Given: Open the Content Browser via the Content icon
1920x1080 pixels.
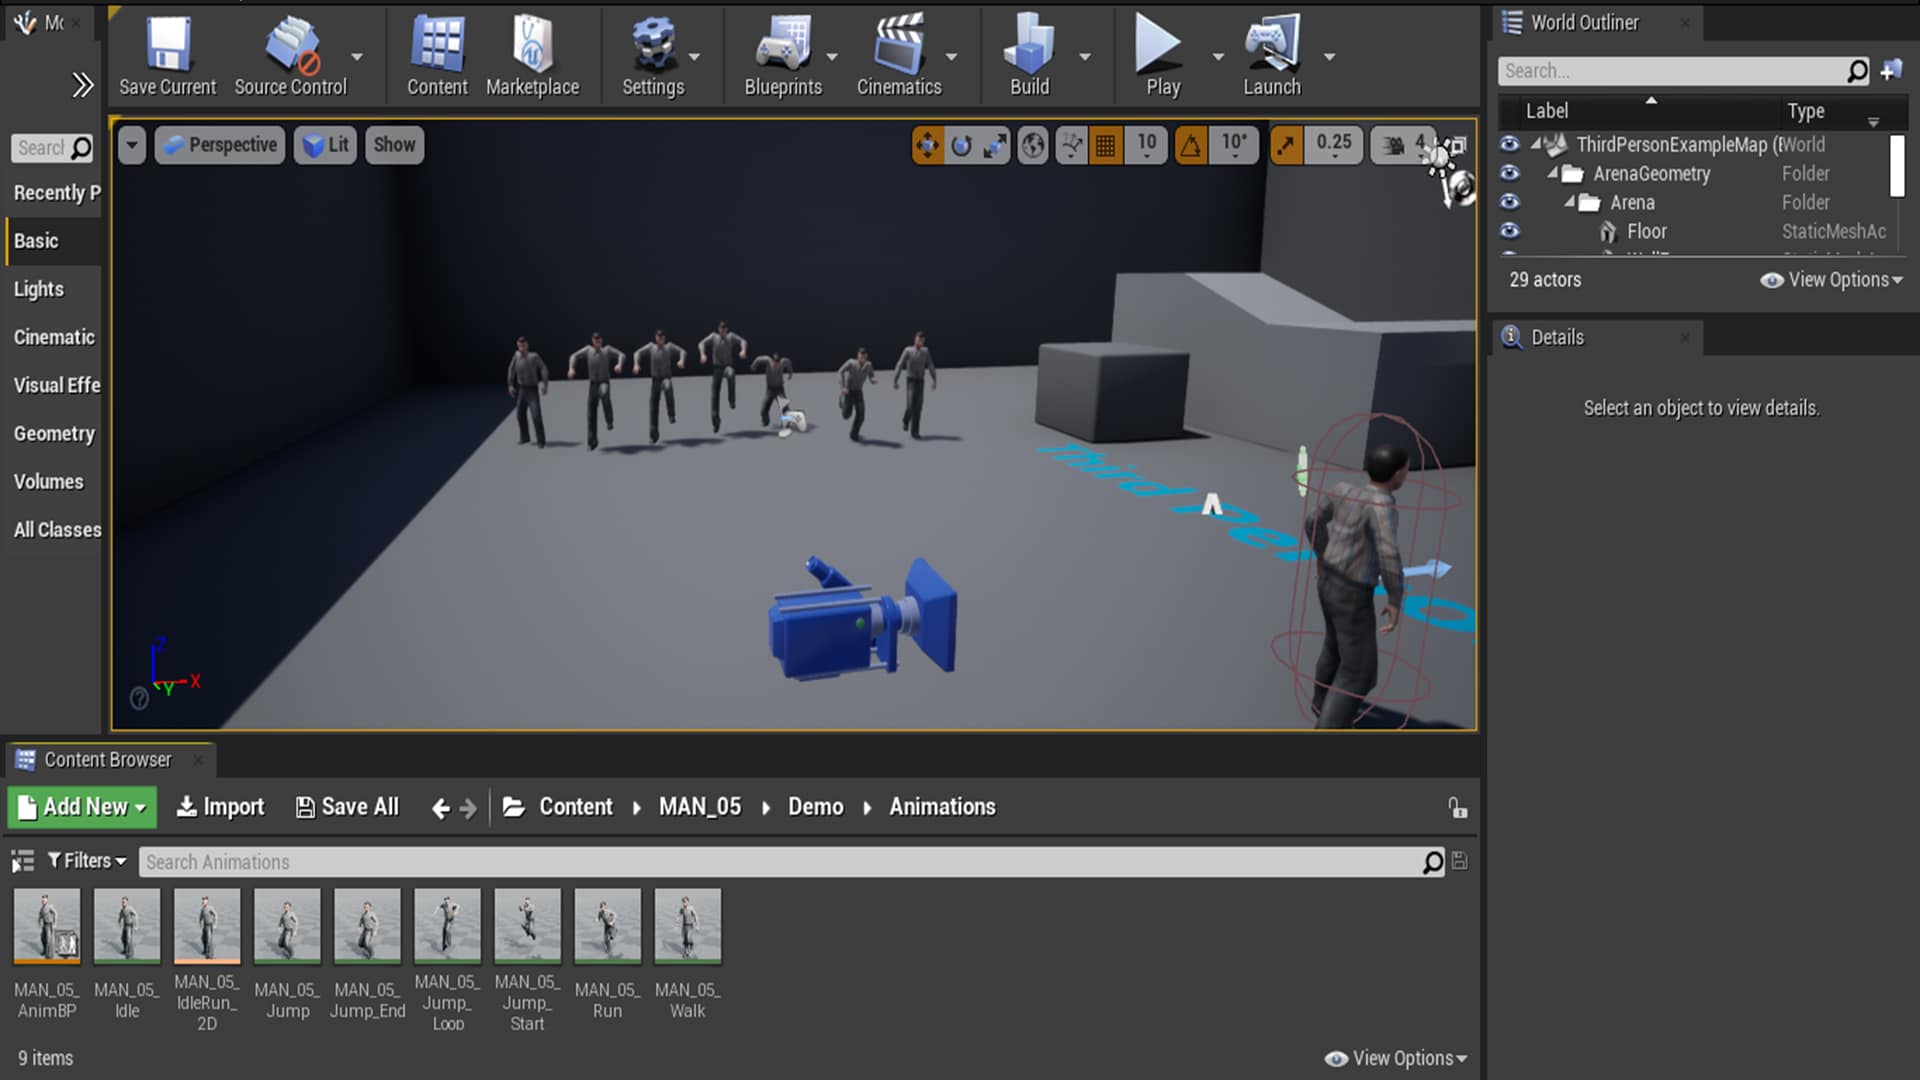Looking at the screenshot, I should tap(436, 55).
